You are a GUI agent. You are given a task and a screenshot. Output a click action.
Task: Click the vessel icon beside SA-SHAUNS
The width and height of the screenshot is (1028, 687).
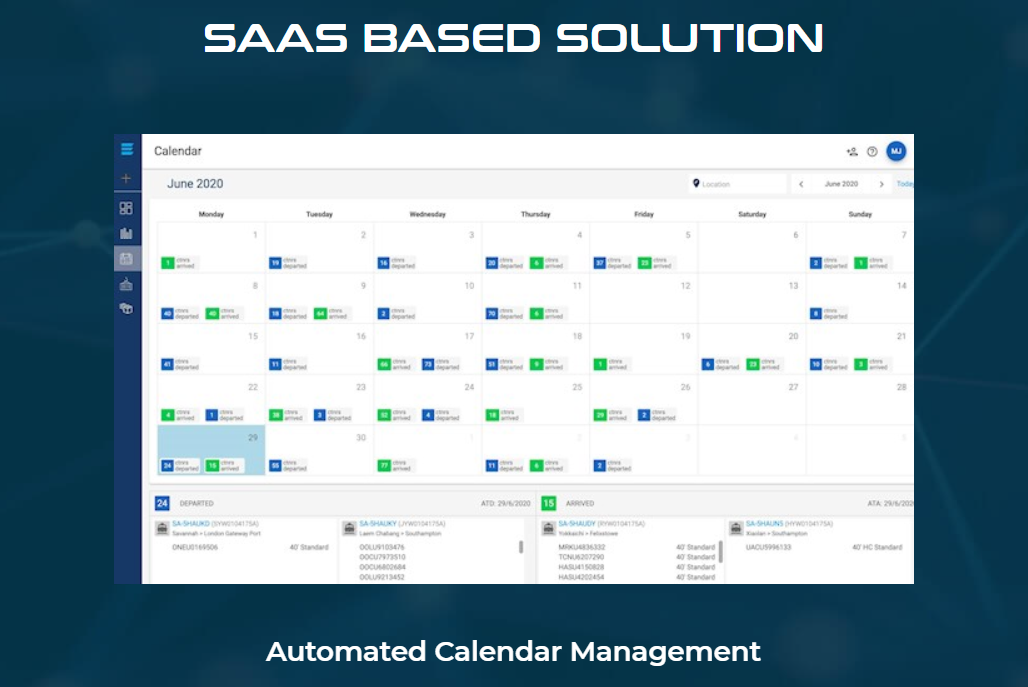coord(736,528)
